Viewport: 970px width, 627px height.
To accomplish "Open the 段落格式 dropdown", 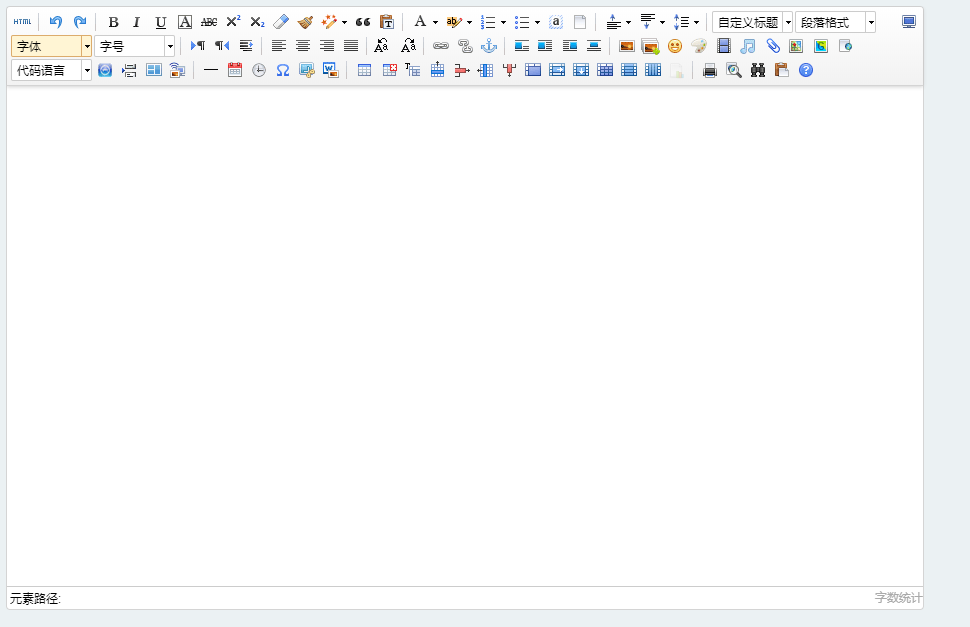I will point(835,22).
